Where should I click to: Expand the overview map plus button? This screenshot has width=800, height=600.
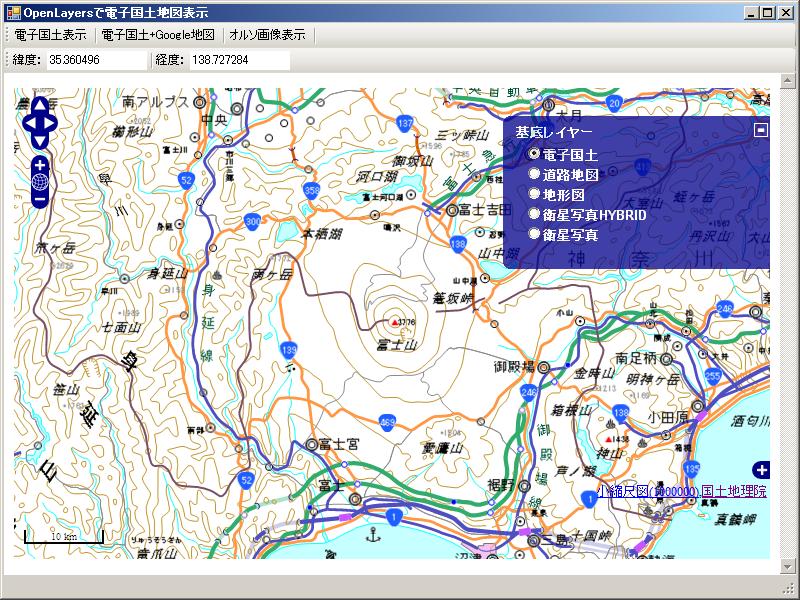point(761,470)
